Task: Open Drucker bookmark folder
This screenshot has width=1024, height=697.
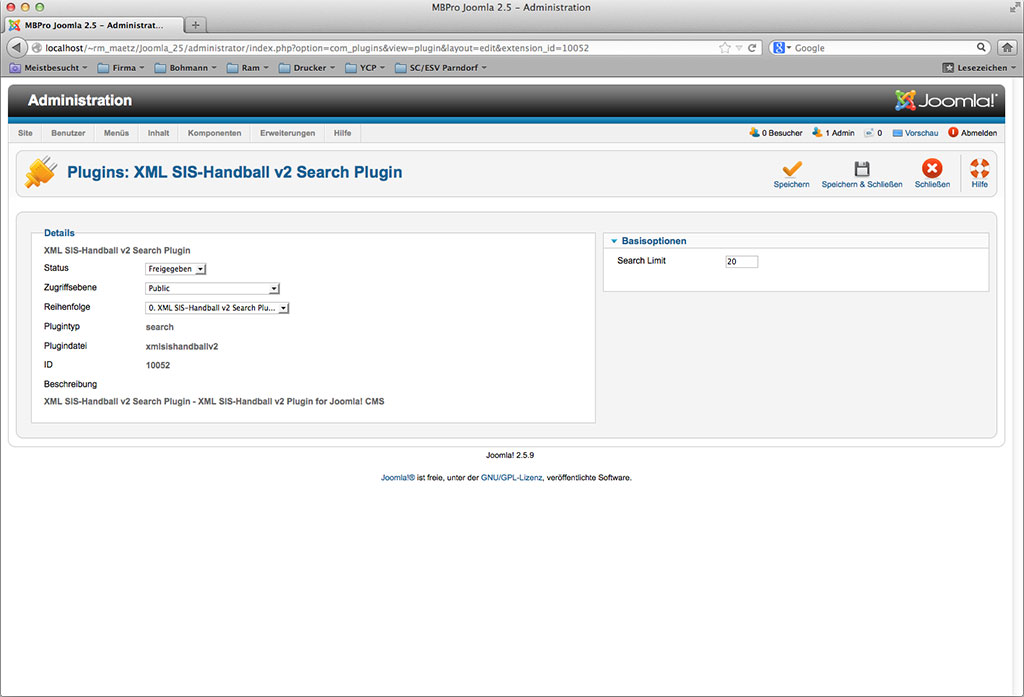Action: (307, 68)
